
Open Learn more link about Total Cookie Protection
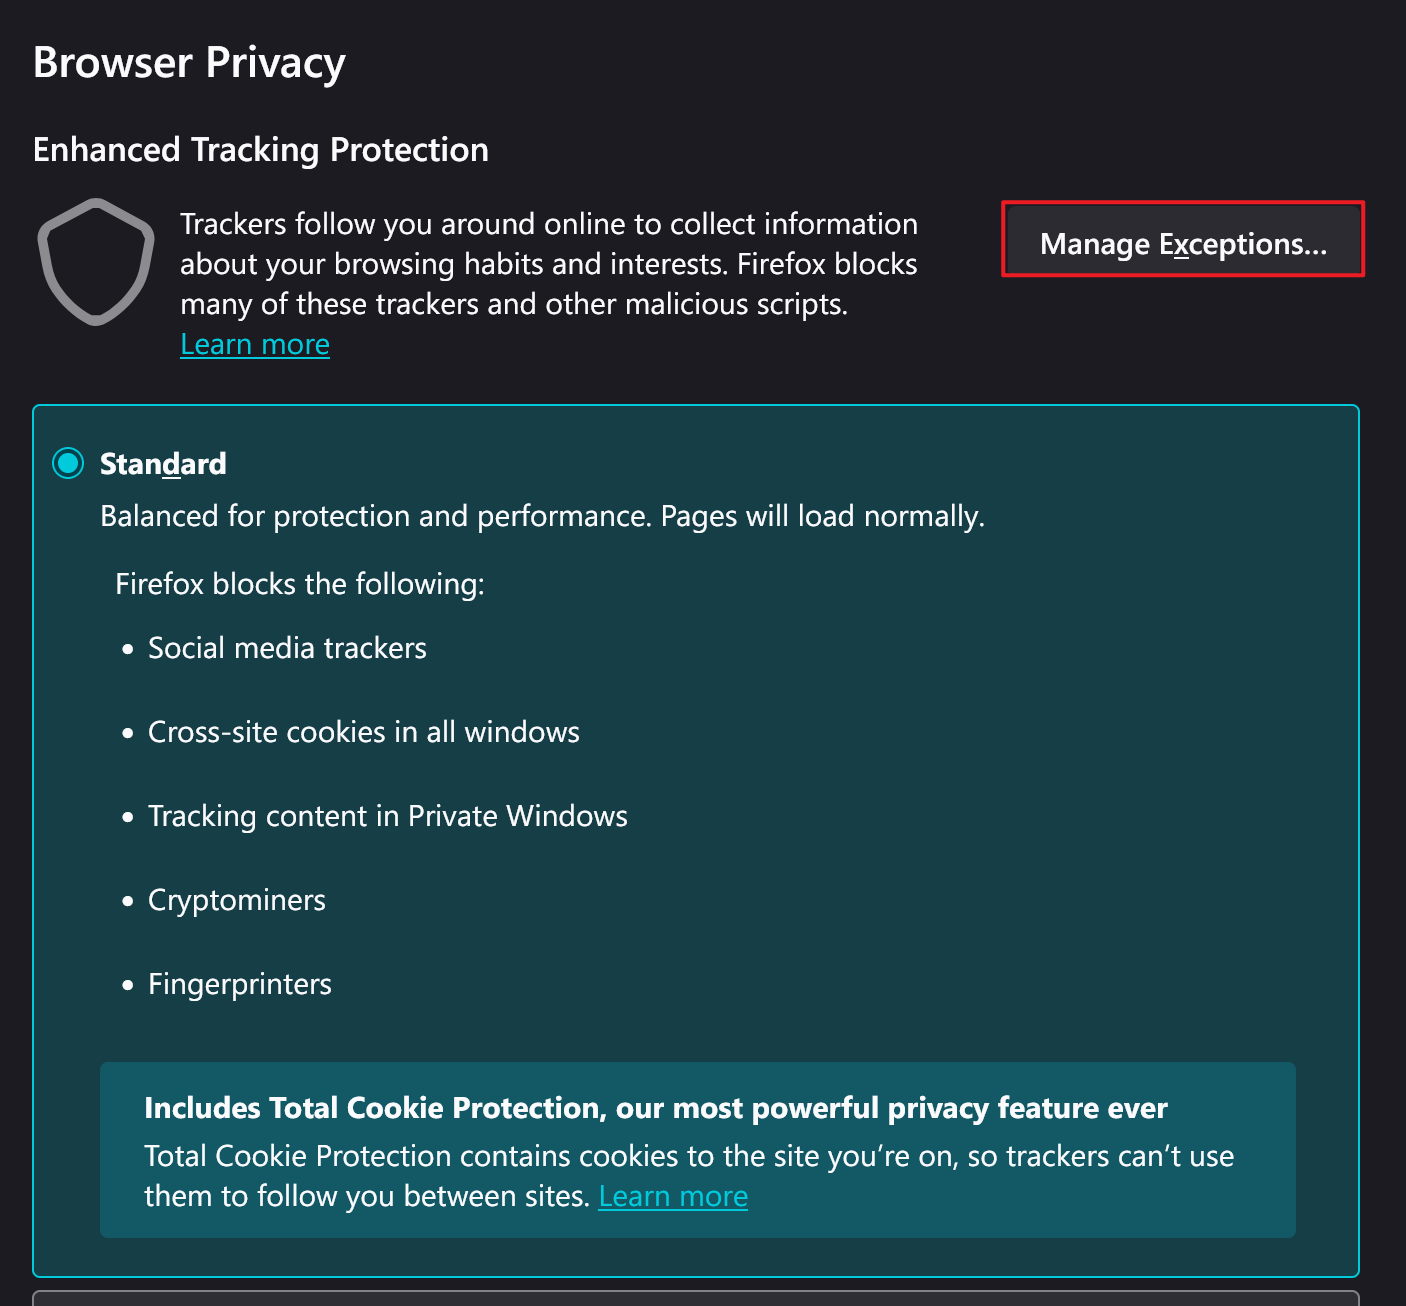tap(673, 1196)
